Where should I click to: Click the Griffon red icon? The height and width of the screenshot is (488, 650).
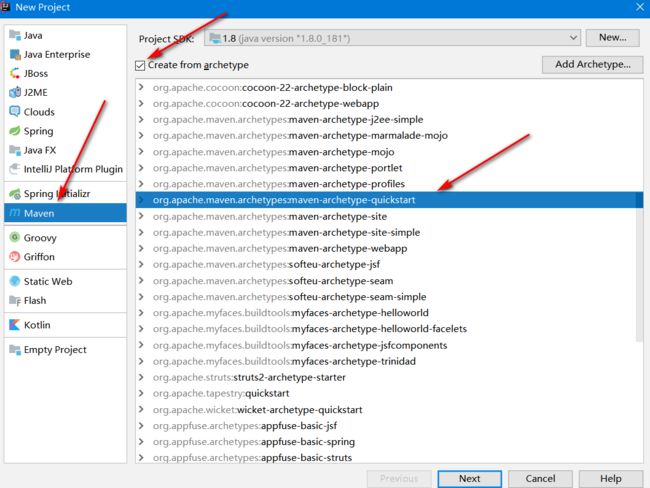[15, 257]
